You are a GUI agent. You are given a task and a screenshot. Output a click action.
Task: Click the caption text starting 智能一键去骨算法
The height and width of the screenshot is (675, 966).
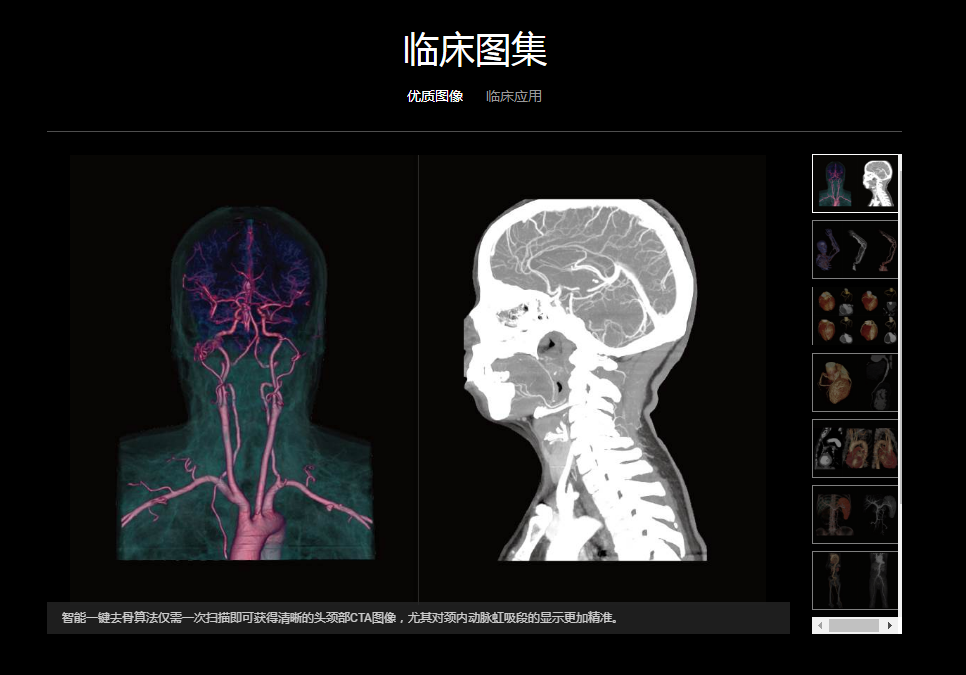pyautogui.click(x=340, y=618)
